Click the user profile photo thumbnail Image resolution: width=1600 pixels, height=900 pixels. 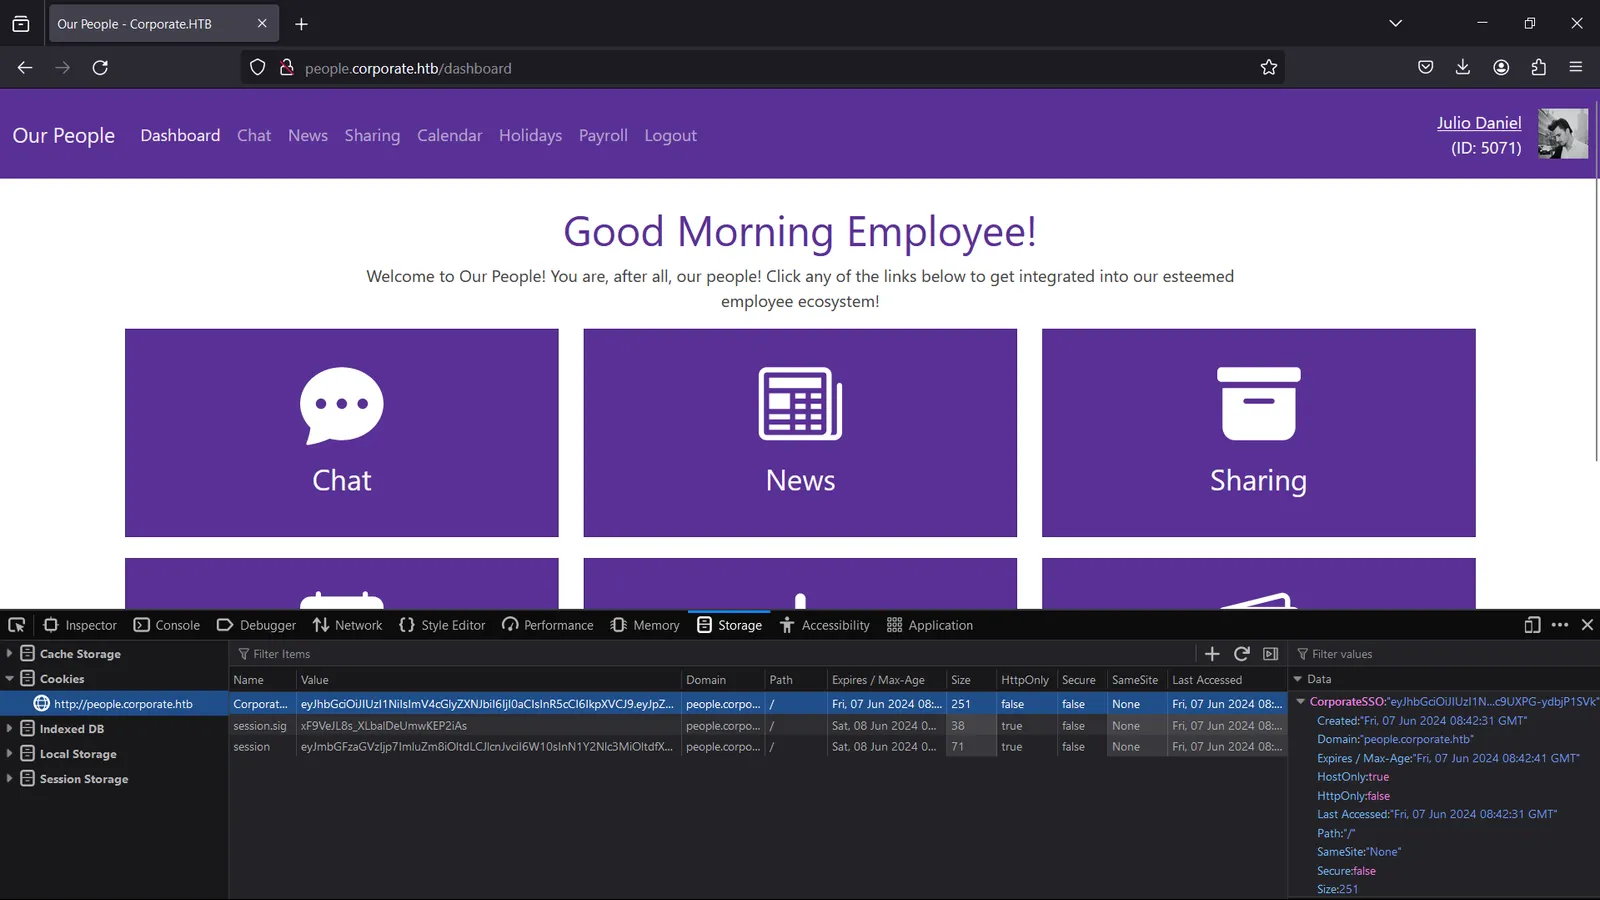click(x=1563, y=134)
